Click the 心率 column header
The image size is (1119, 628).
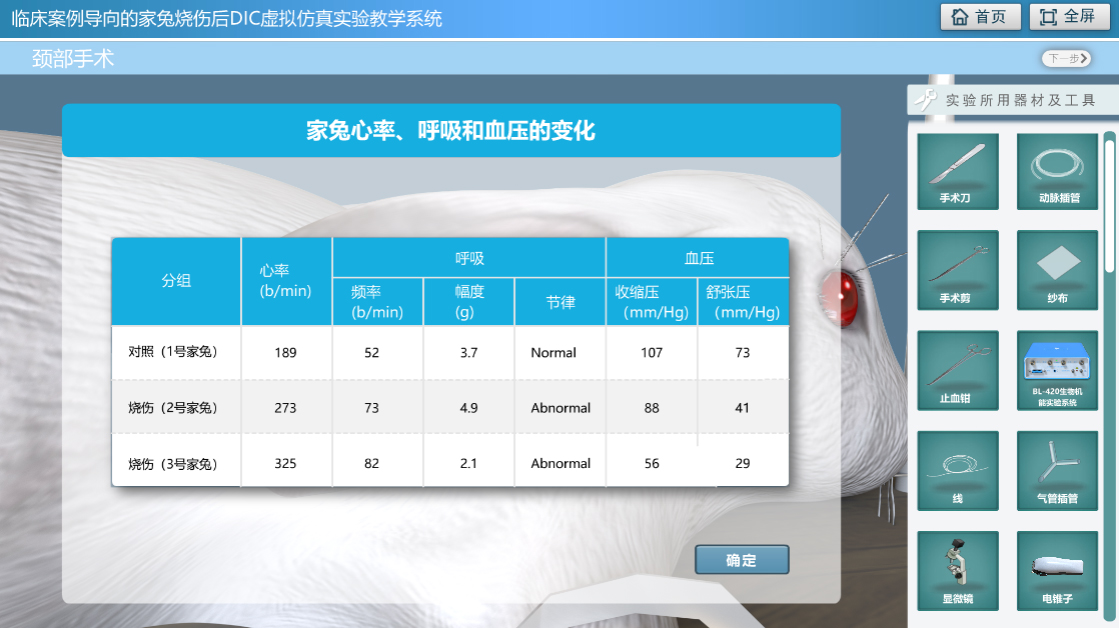pos(286,281)
